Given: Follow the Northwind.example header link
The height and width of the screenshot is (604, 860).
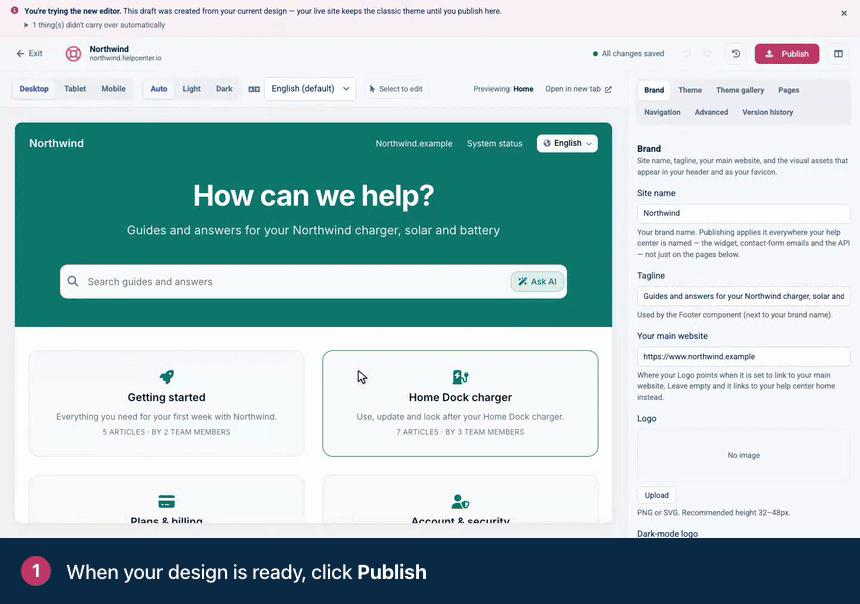Looking at the screenshot, I should tap(414, 143).
